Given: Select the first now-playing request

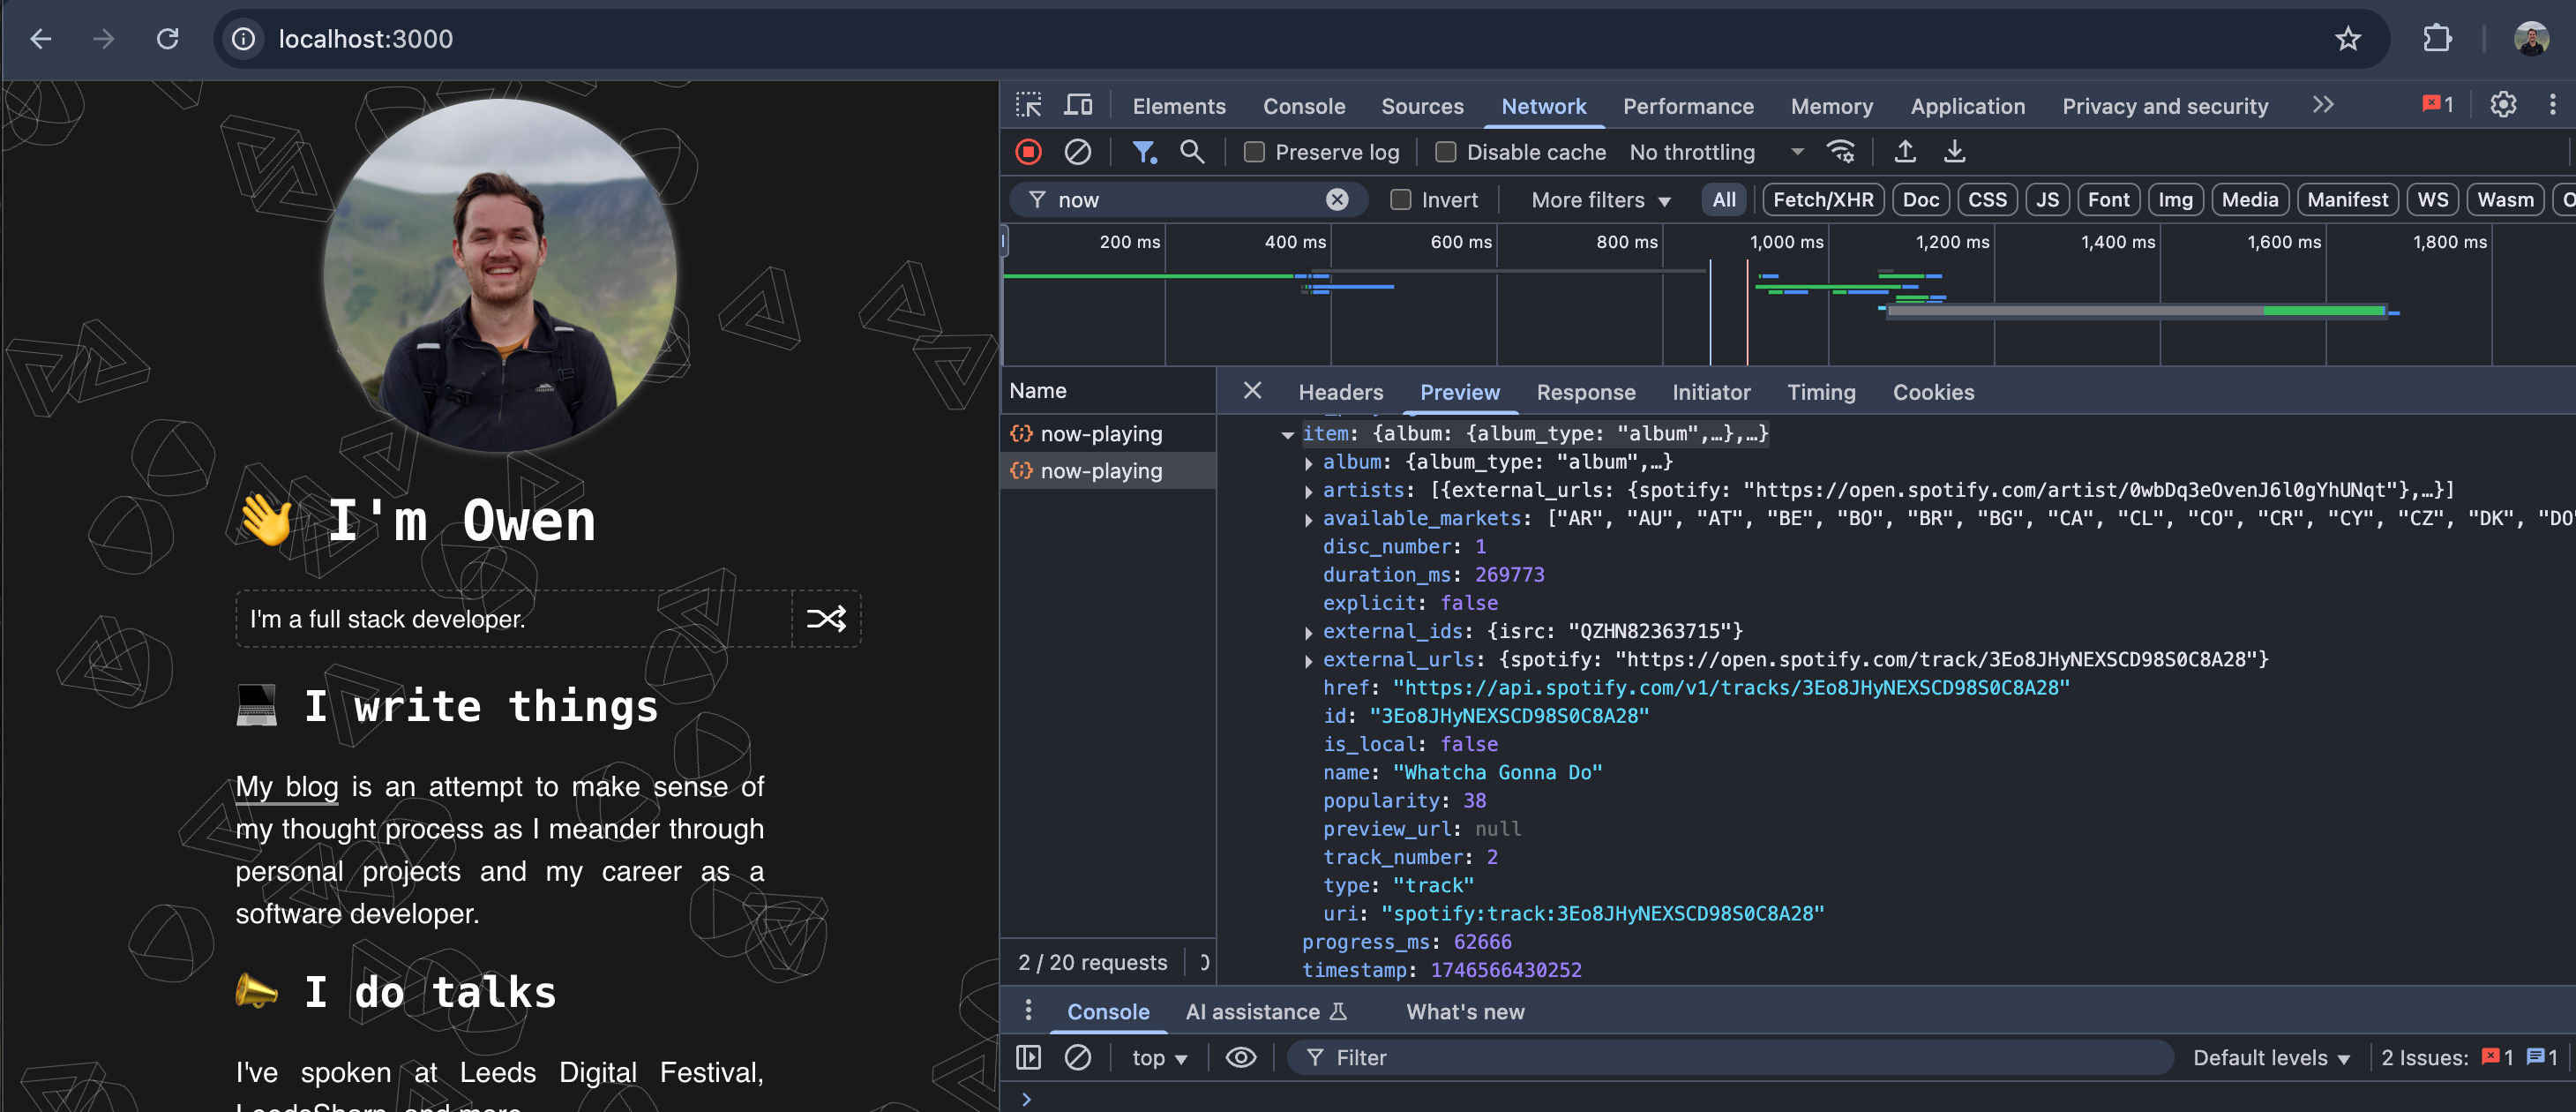Looking at the screenshot, I should pos(1107,434).
